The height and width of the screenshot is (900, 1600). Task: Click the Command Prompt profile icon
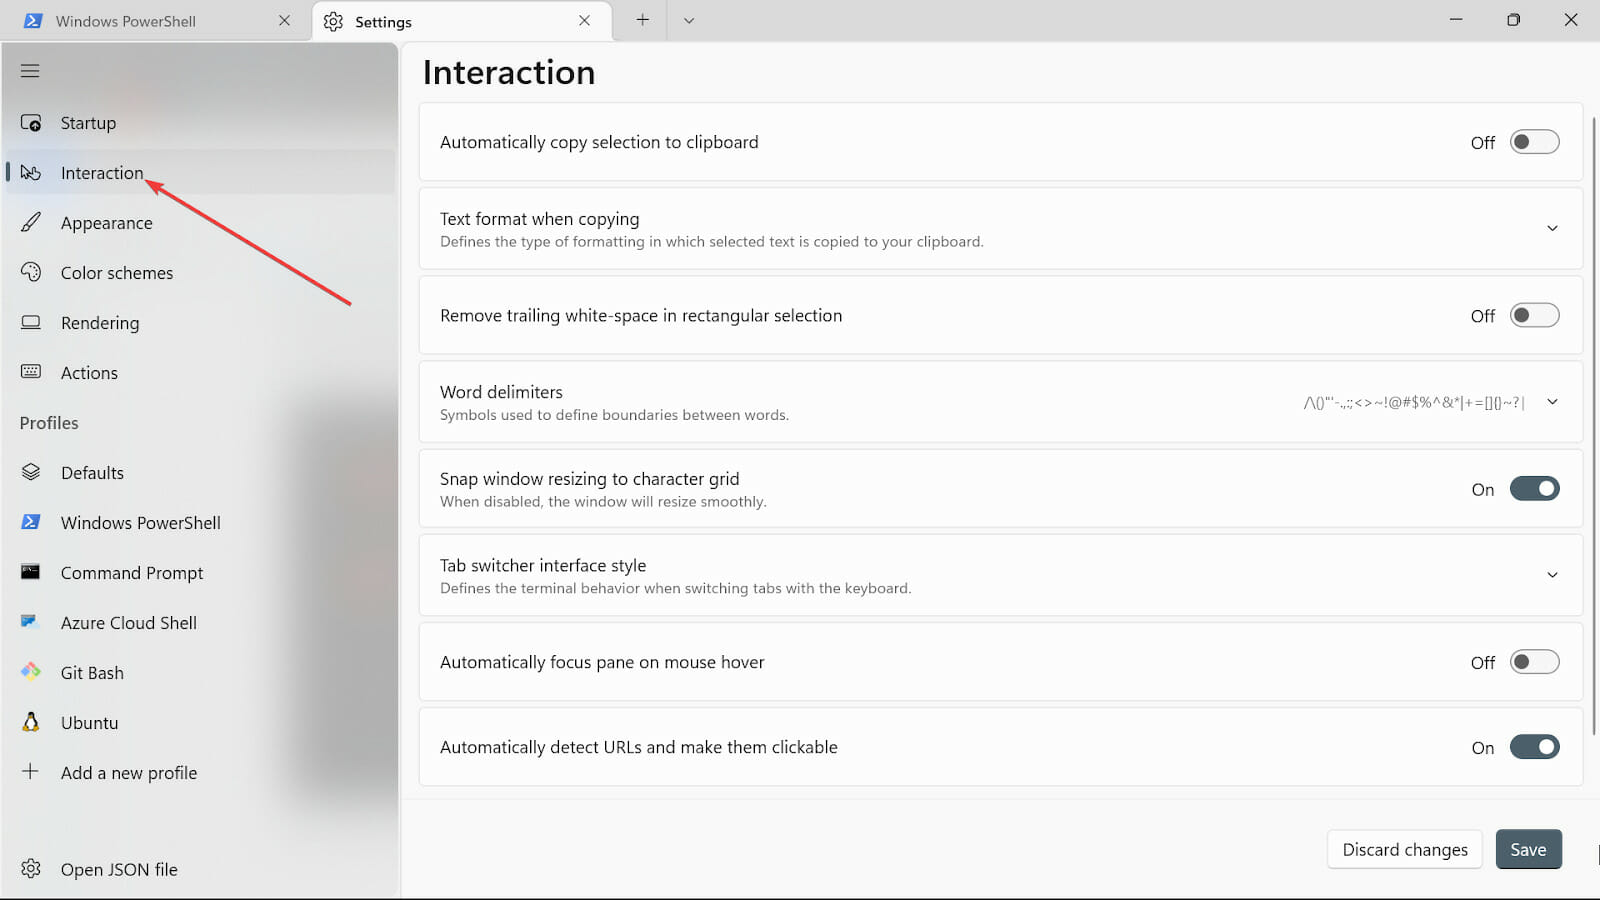(x=31, y=572)
